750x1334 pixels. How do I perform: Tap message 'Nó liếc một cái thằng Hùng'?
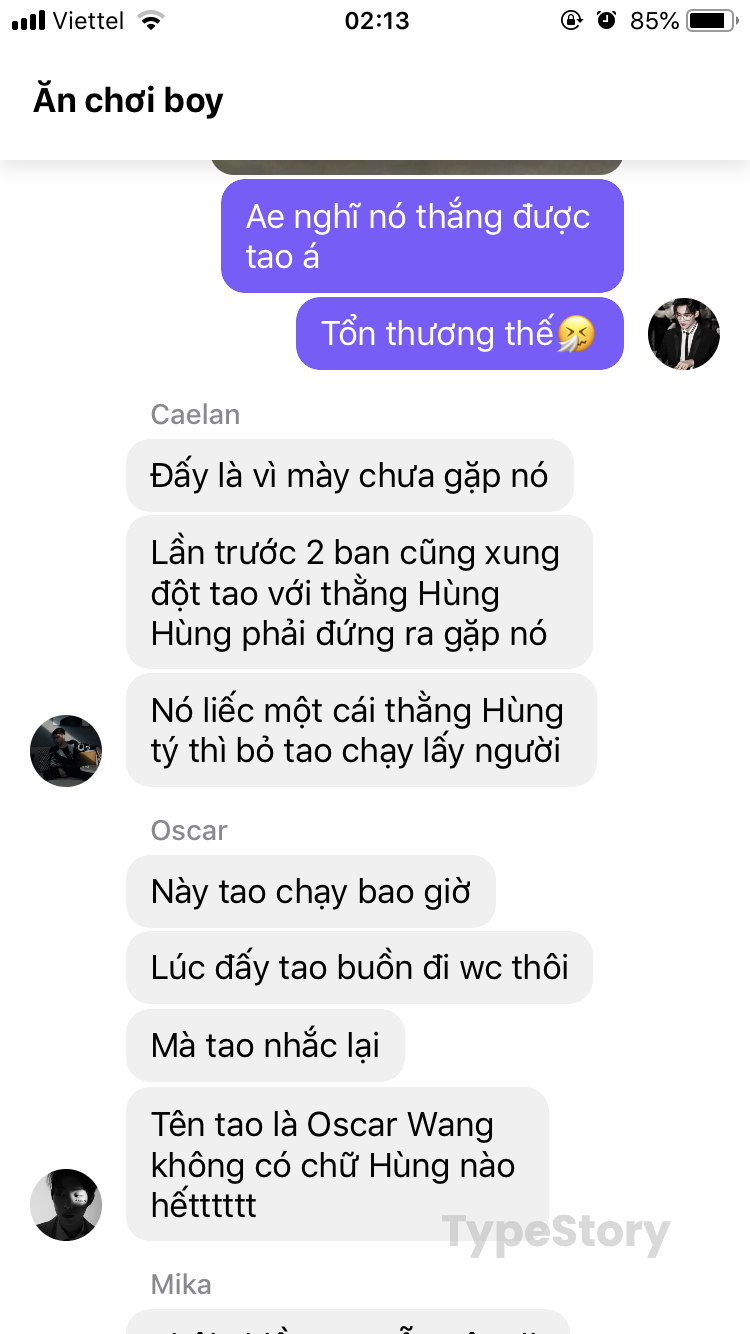361,730
